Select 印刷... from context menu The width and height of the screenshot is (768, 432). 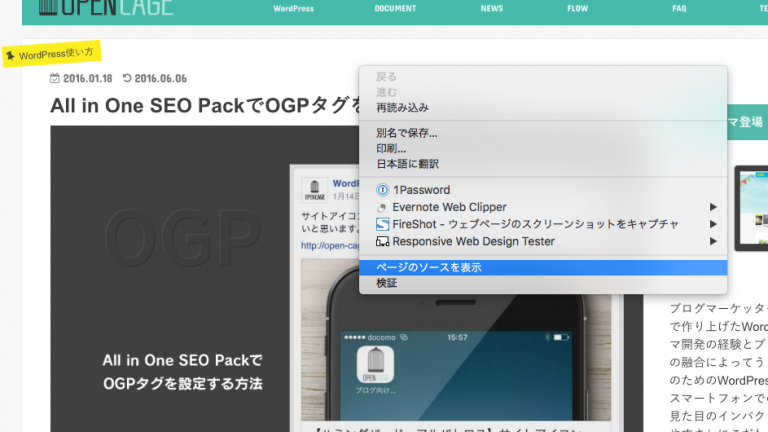pyautogui.click(x=543, y=149)
